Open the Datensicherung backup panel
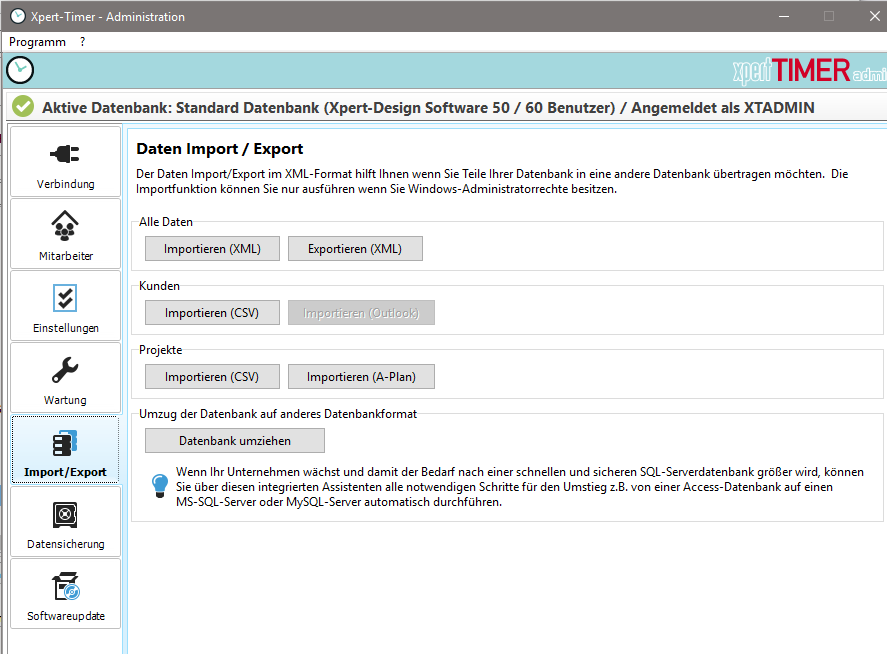This screenshot has width=887, height=654. point(65,520)
